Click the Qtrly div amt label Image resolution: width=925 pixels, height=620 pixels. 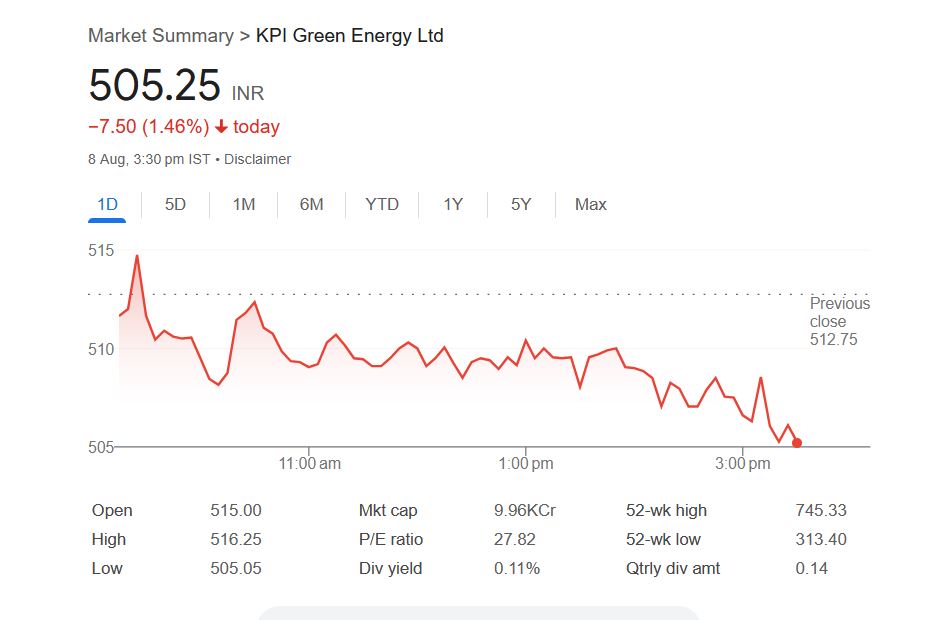coord(673,569)
